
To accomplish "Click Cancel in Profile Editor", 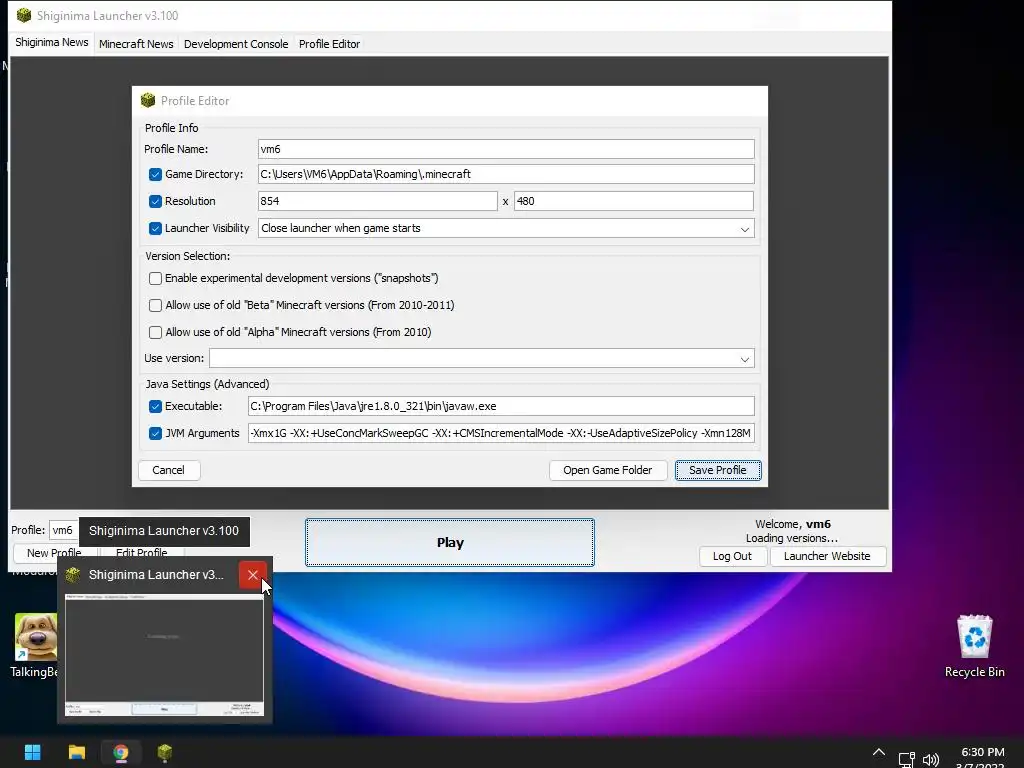I will point(168,470).
